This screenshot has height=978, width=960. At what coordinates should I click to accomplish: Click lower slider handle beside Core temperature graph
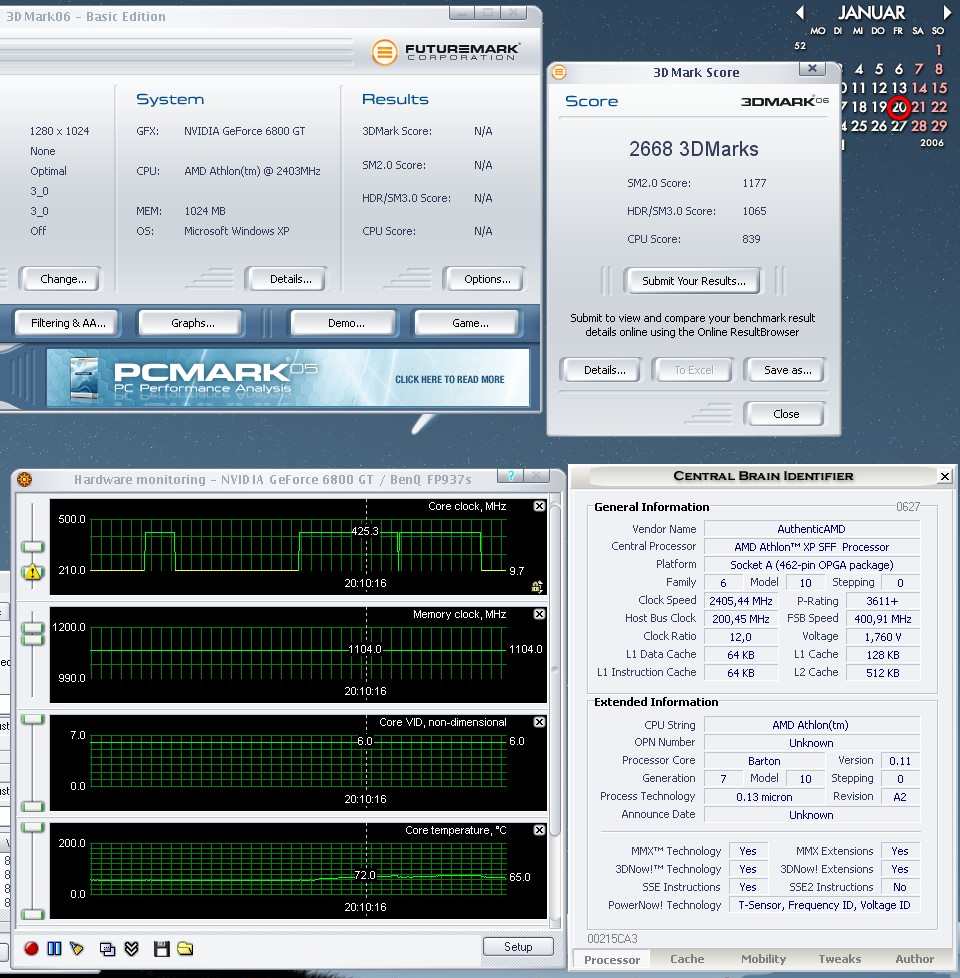pos(32,914)
